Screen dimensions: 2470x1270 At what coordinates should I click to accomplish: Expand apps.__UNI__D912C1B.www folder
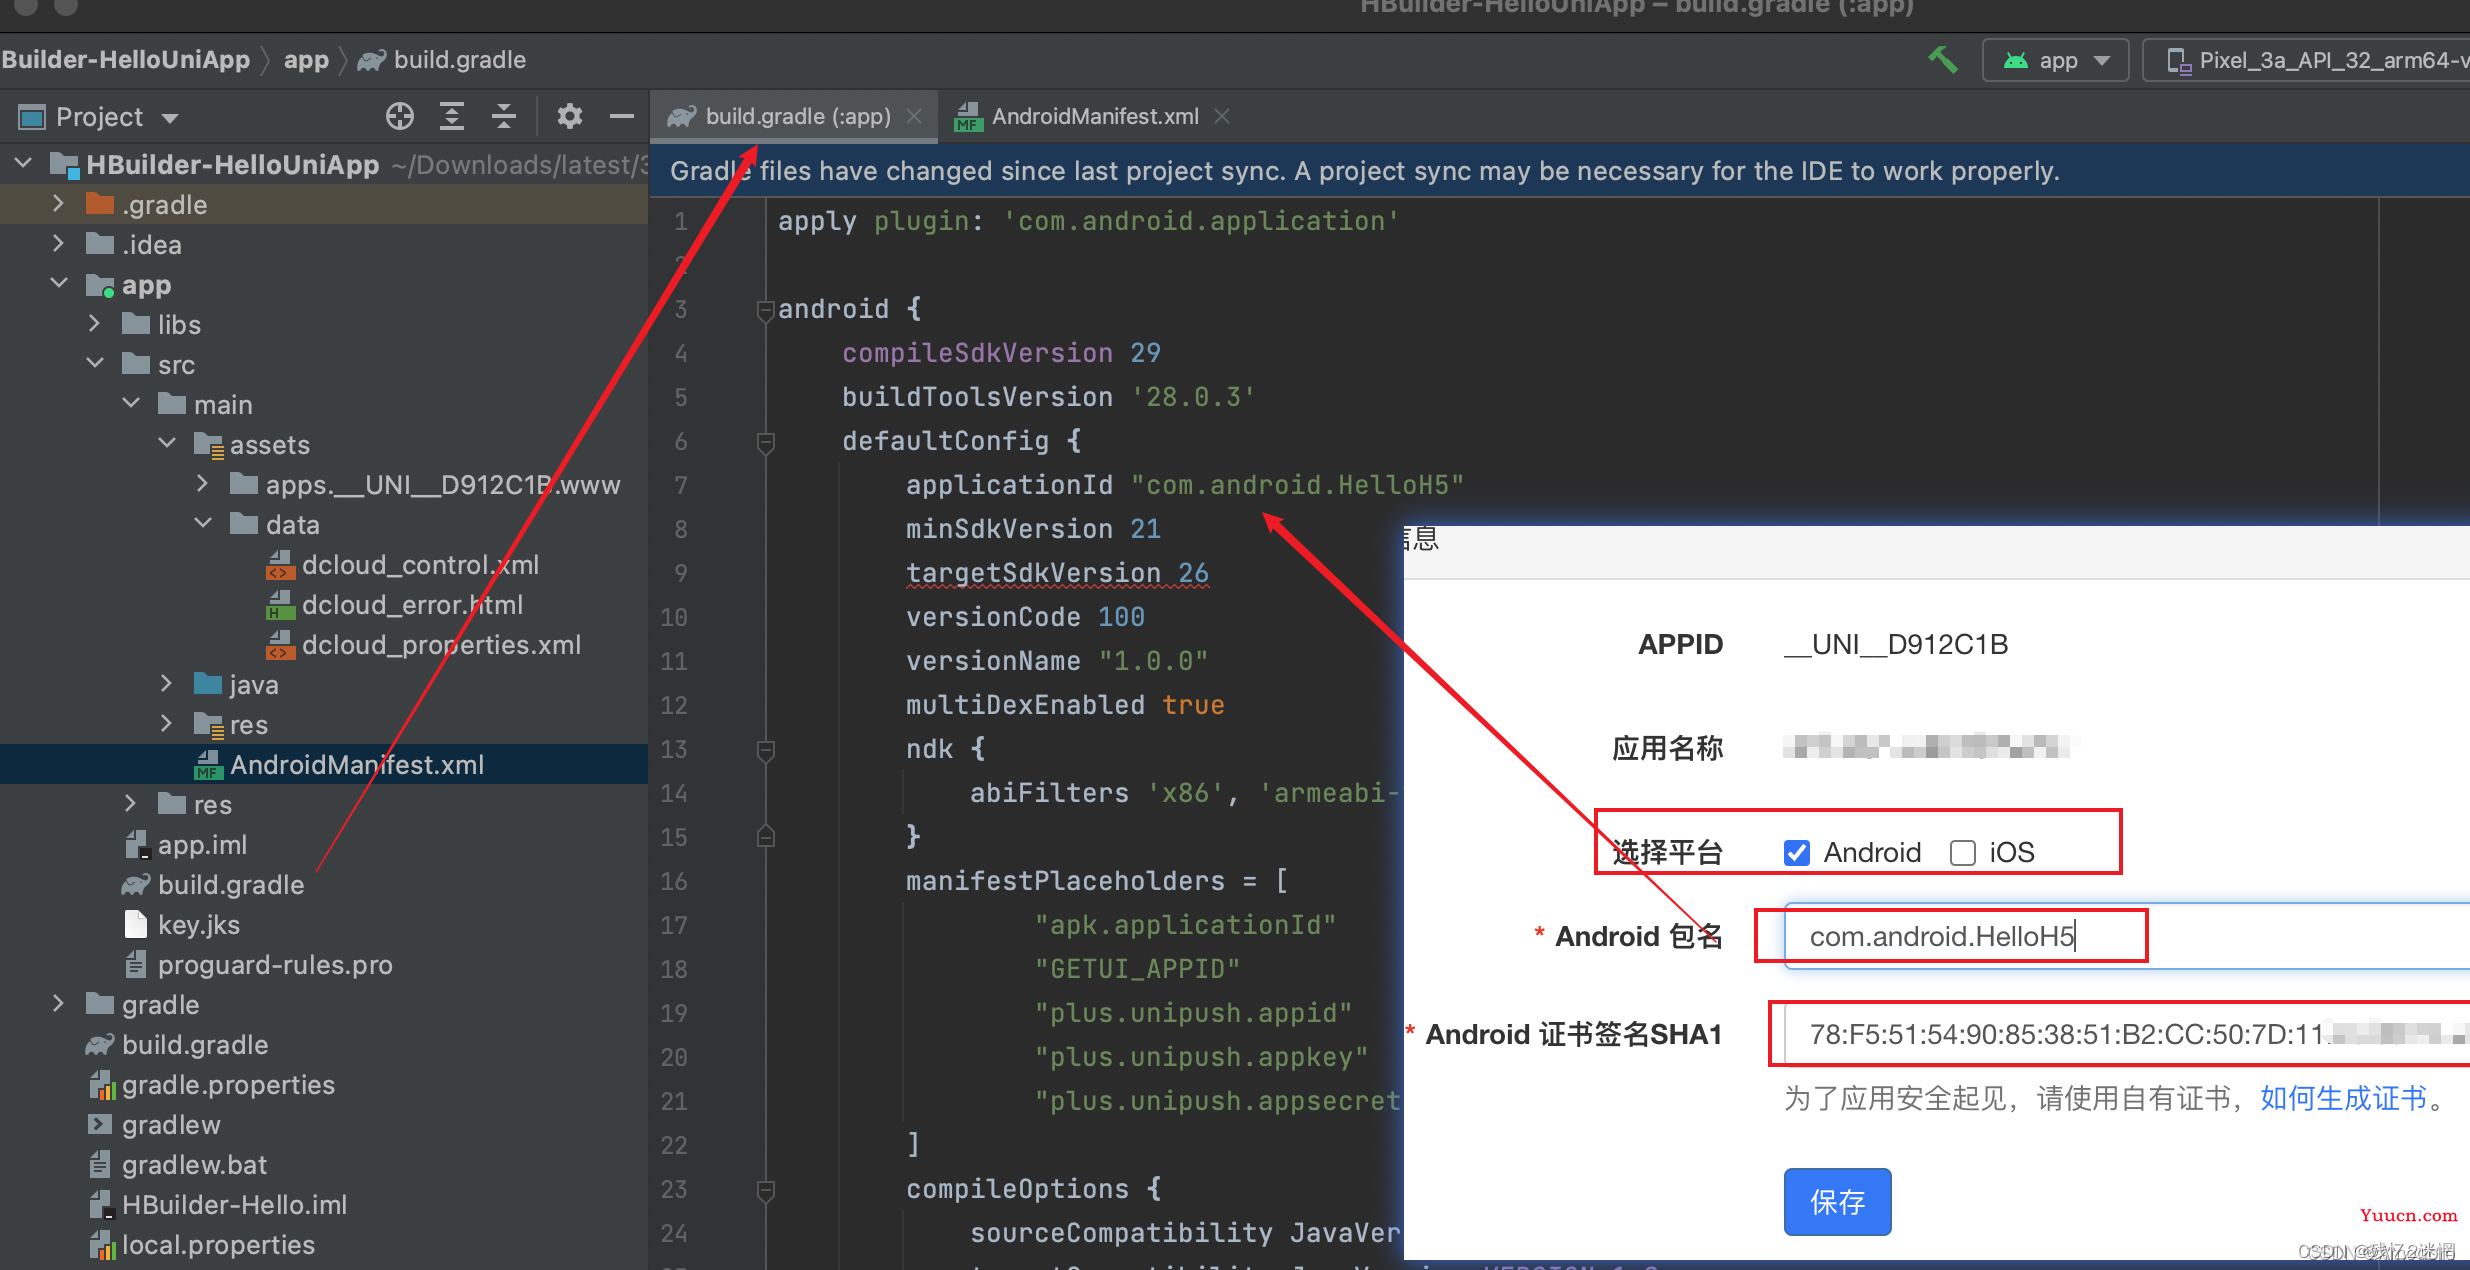coord(202,483)
